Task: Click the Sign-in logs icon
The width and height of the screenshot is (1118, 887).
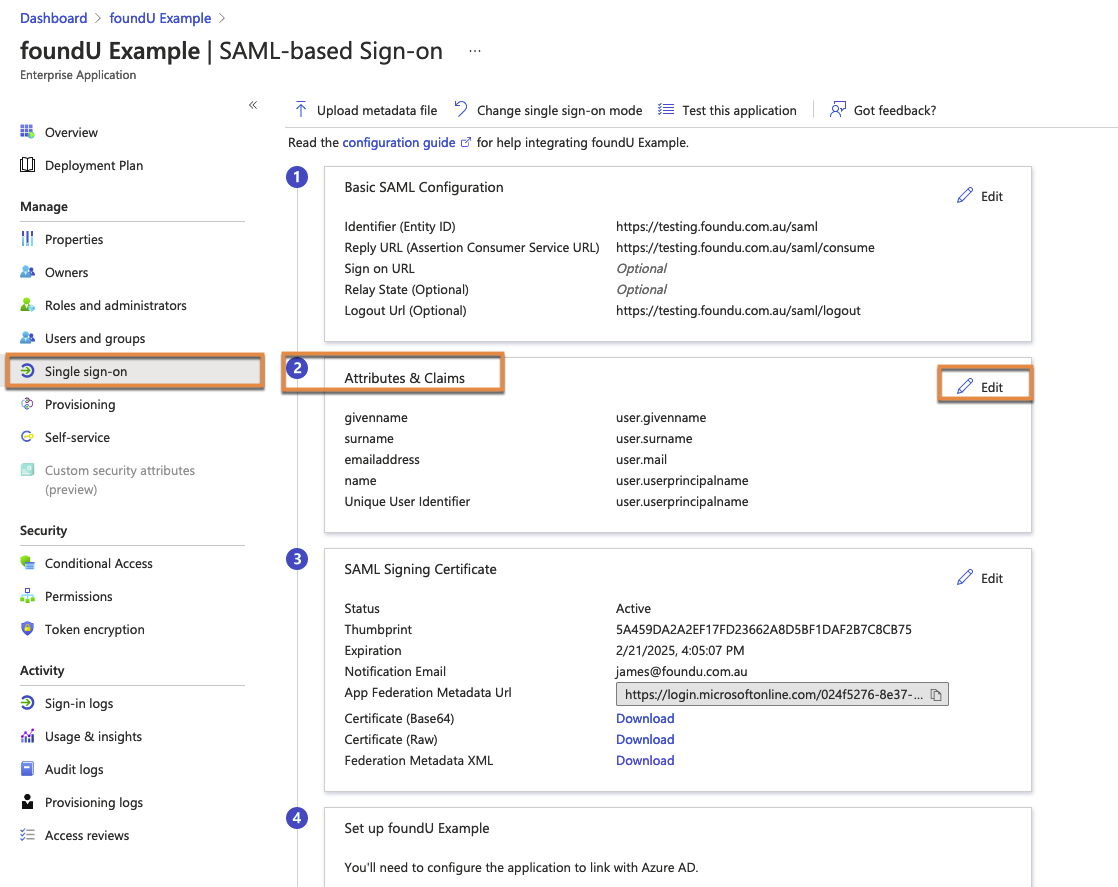Action: (27, 703)
